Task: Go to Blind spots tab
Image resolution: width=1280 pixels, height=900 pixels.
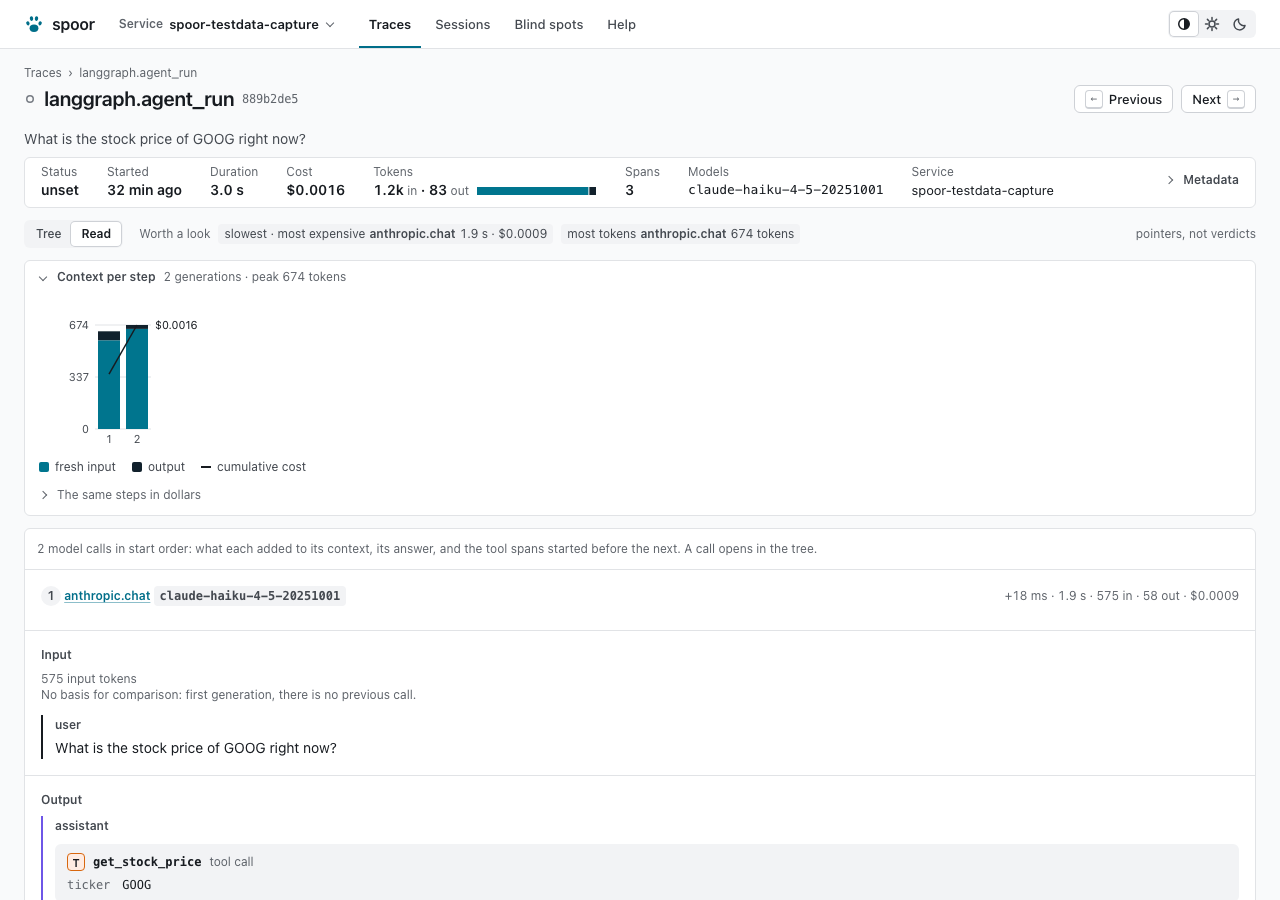Action: (x=549, y=24)
